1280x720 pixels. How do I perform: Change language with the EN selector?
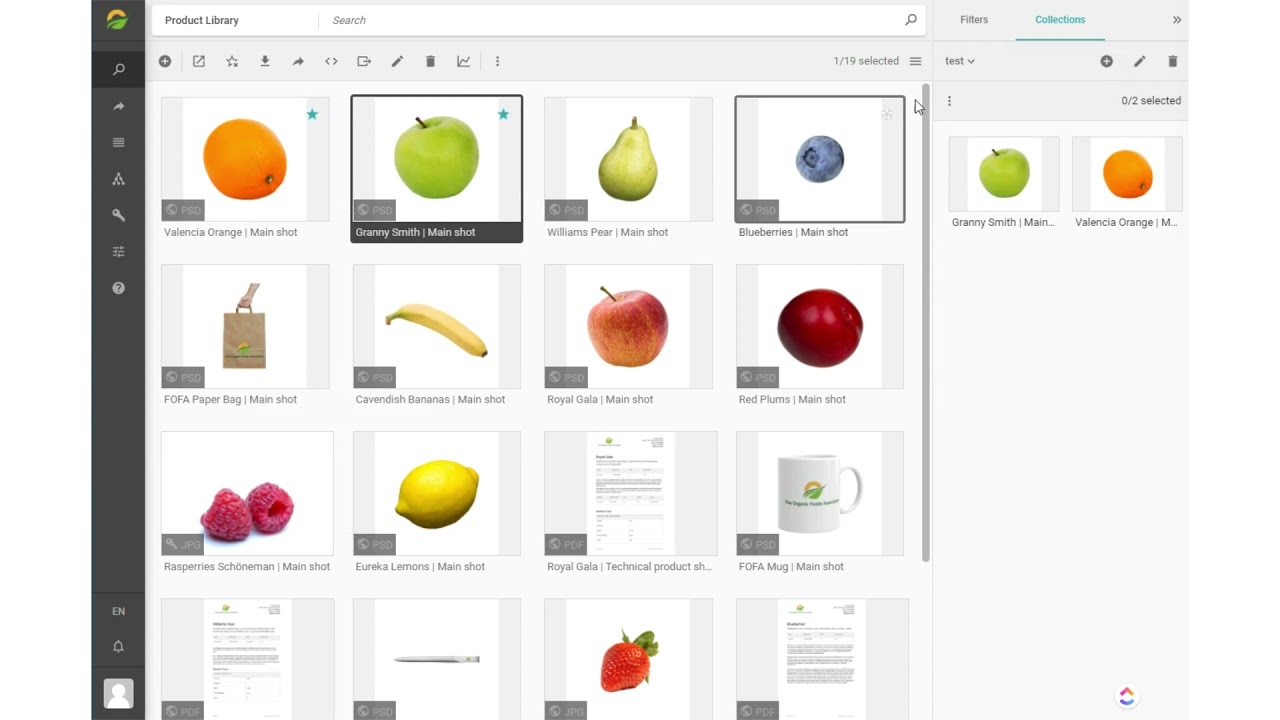(x=118, y=611)
